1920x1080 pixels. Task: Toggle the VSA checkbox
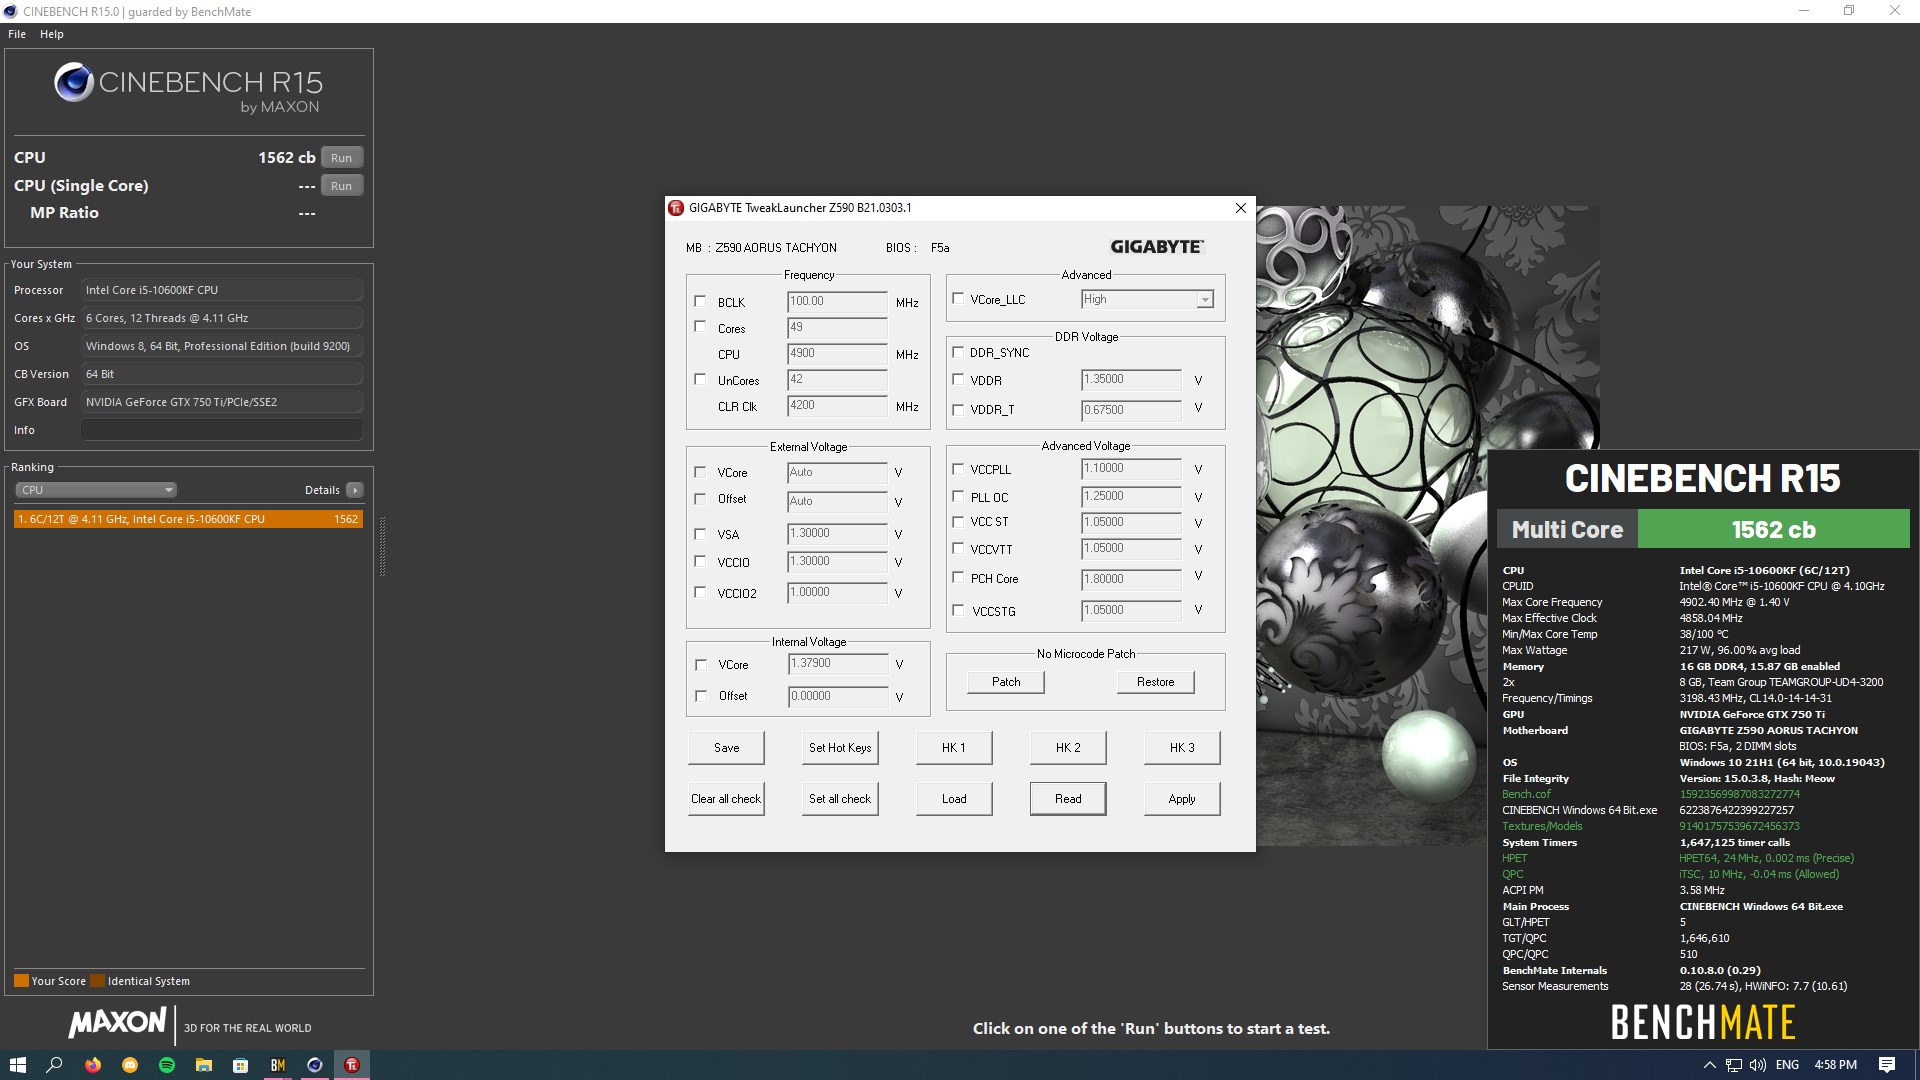pyautogui.click(x=700, y=534)
